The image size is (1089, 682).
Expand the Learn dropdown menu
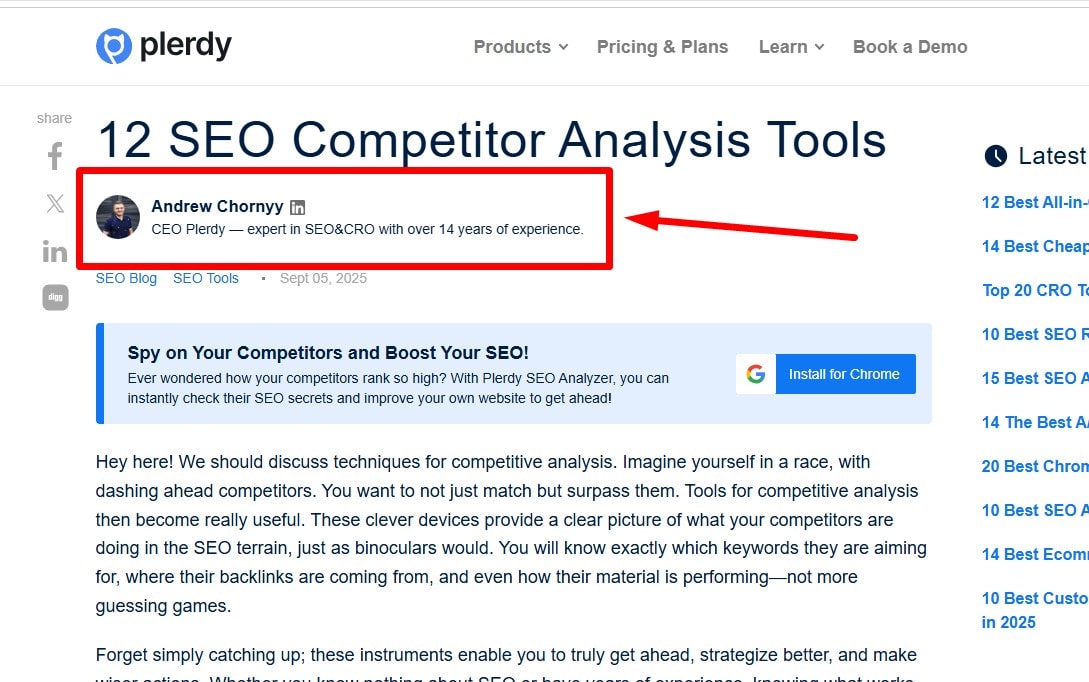click(791, 46)
